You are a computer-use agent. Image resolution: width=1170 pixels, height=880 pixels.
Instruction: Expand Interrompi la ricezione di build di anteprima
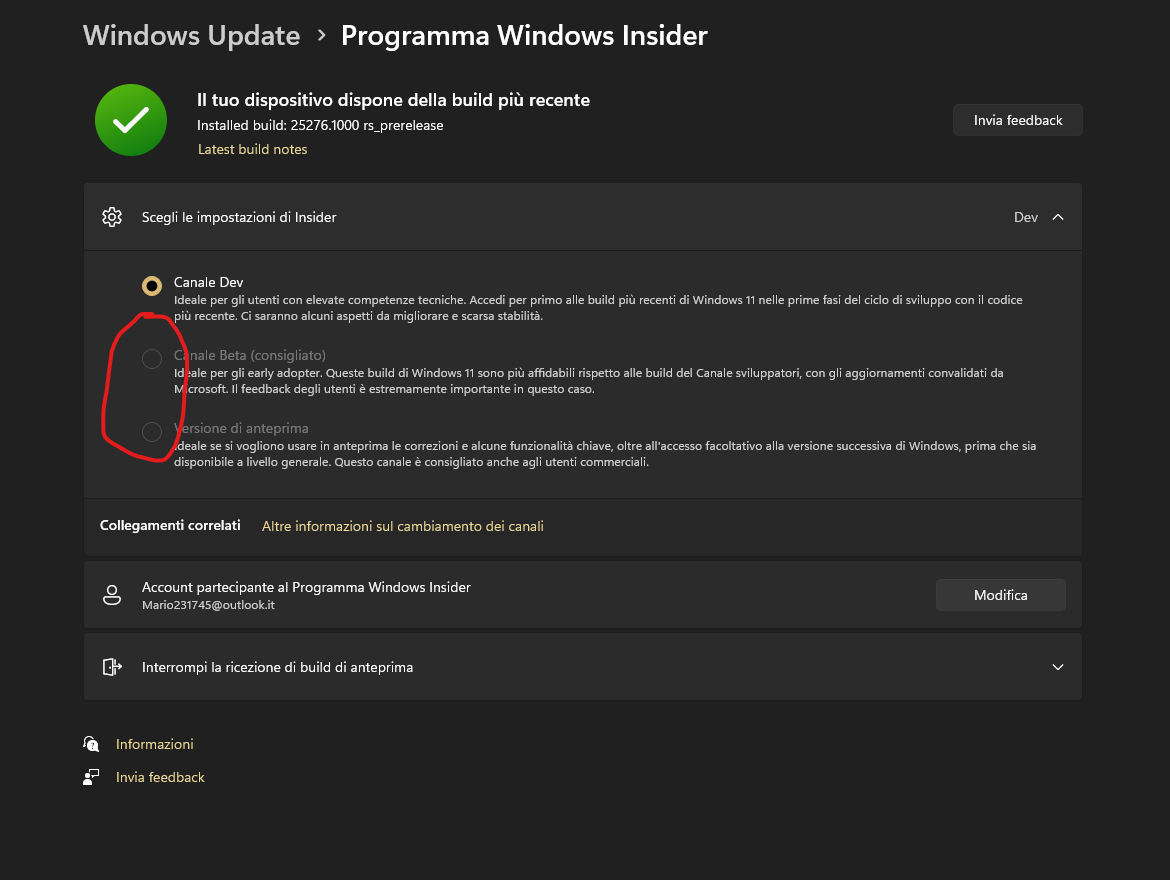click(1057, 666)
